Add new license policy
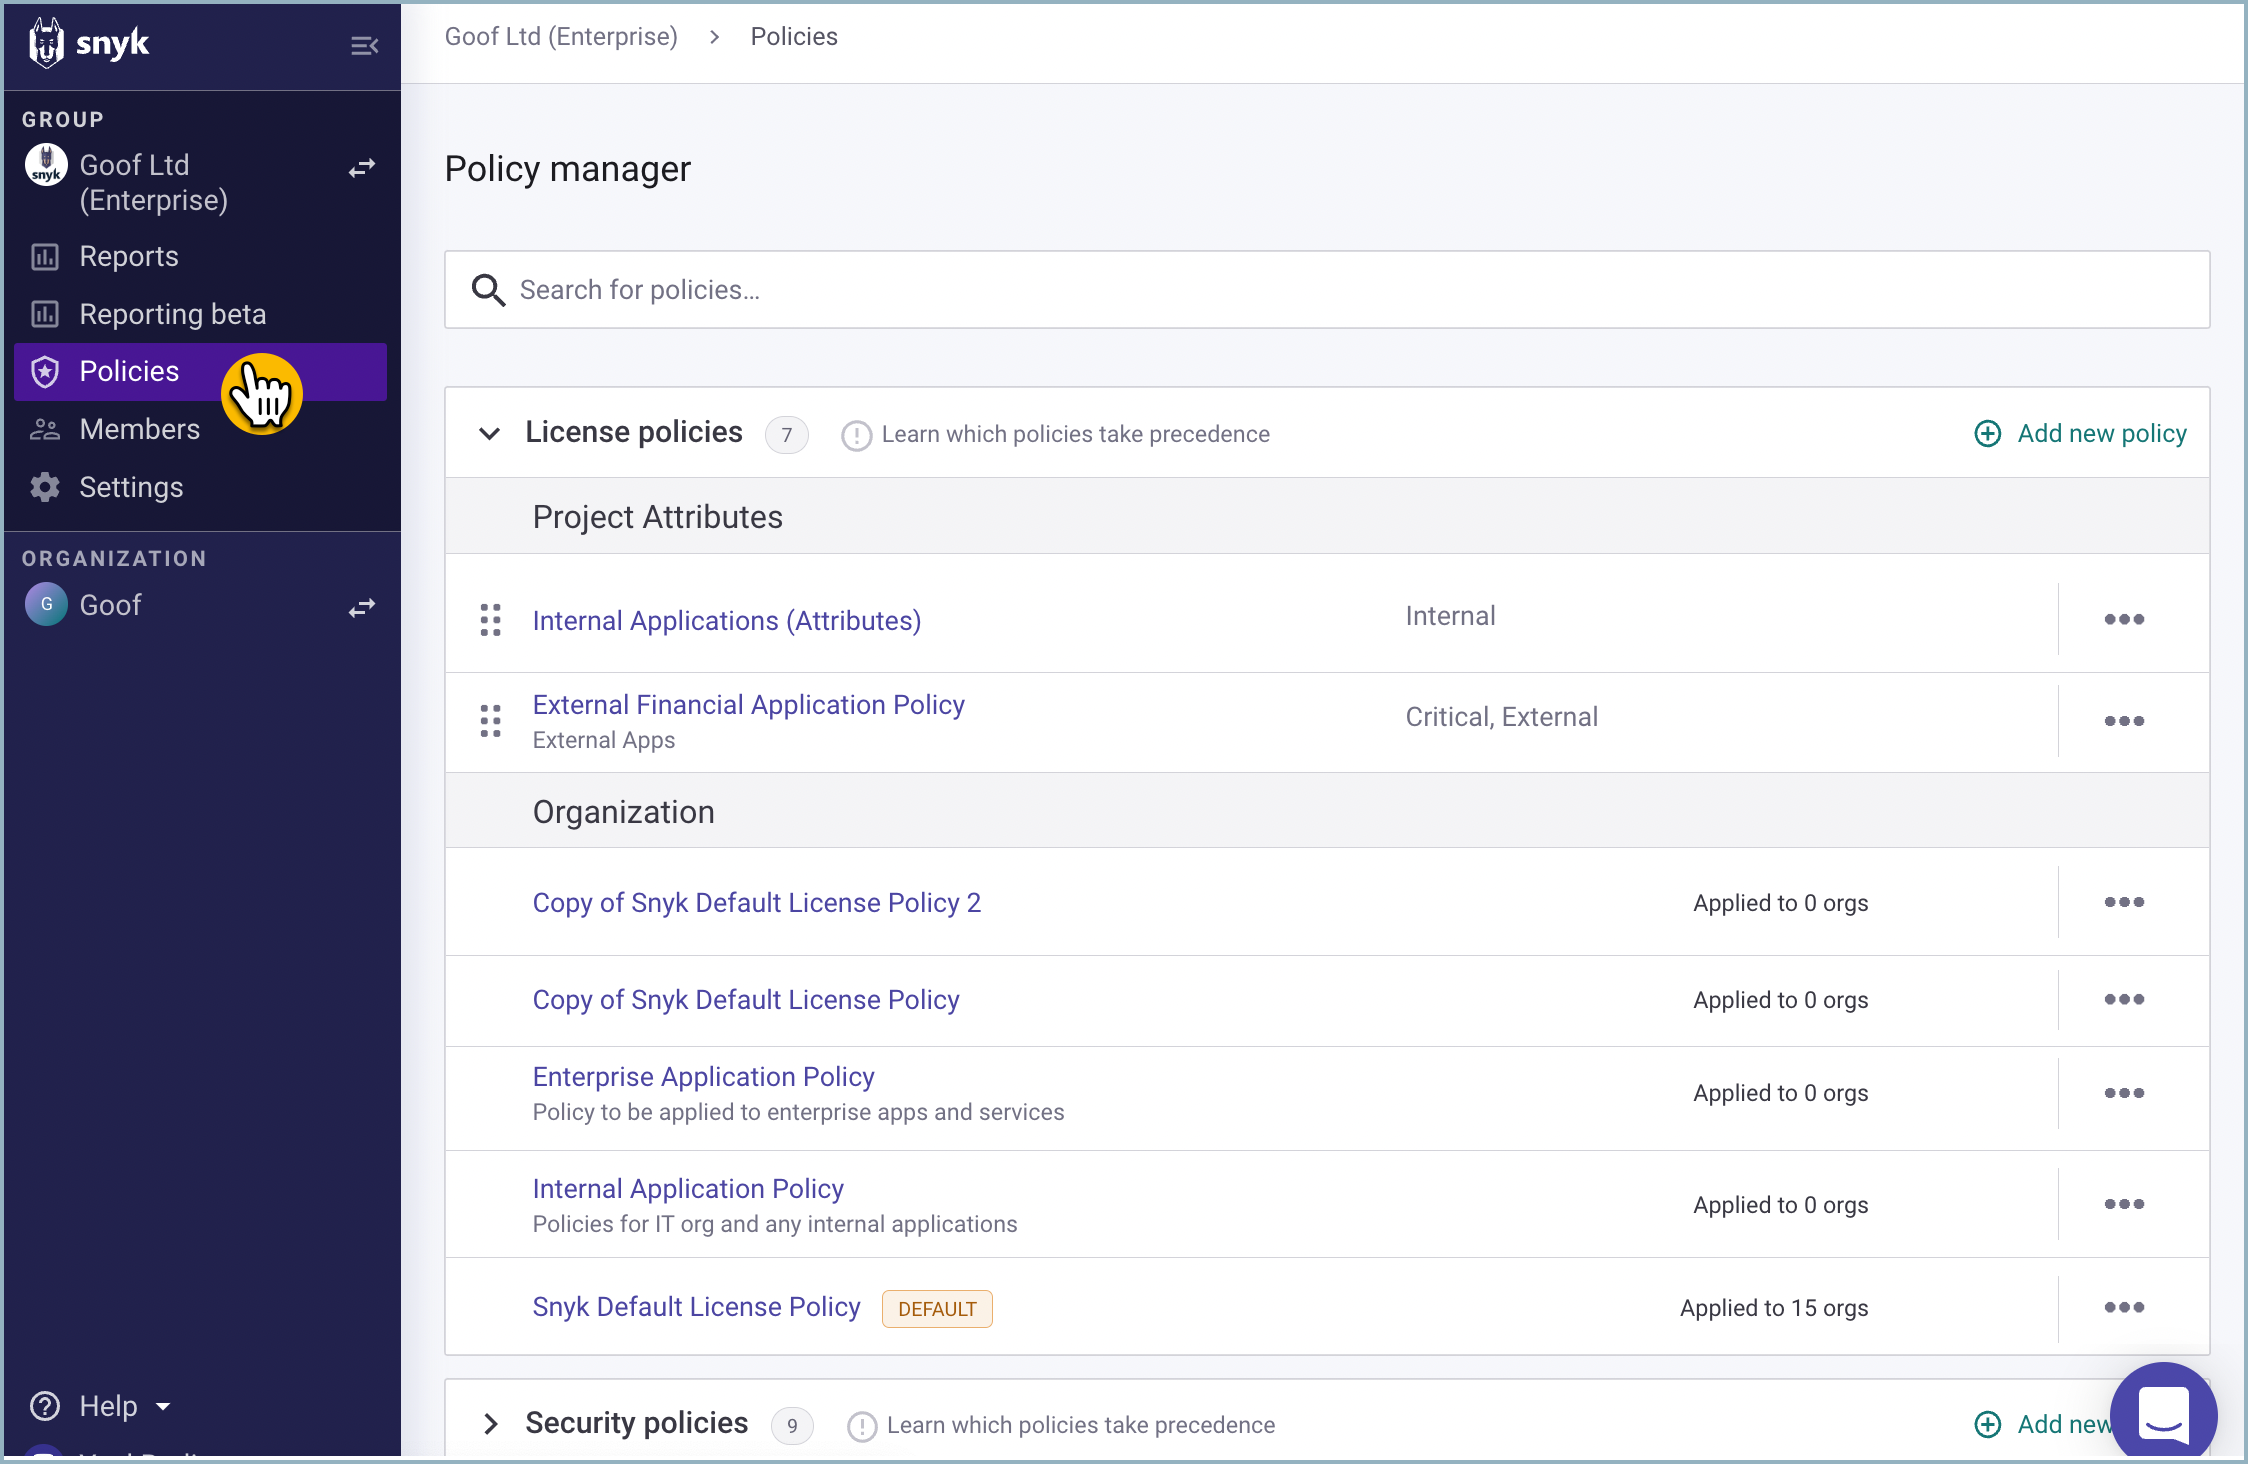 coord(2080,433)
